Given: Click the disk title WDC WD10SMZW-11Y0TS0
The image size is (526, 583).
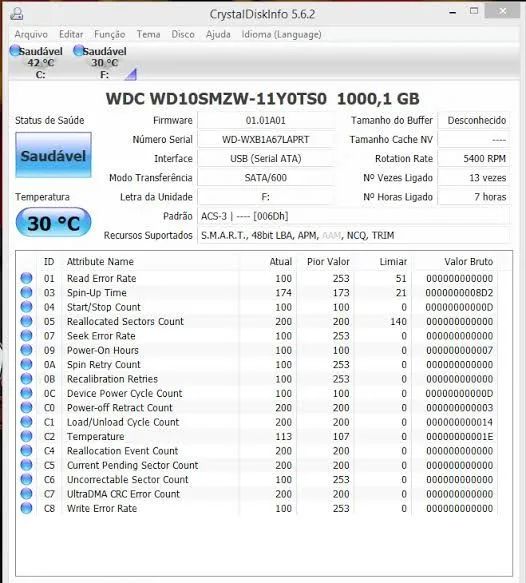Looking at the screenshot, I should (216, 99).
